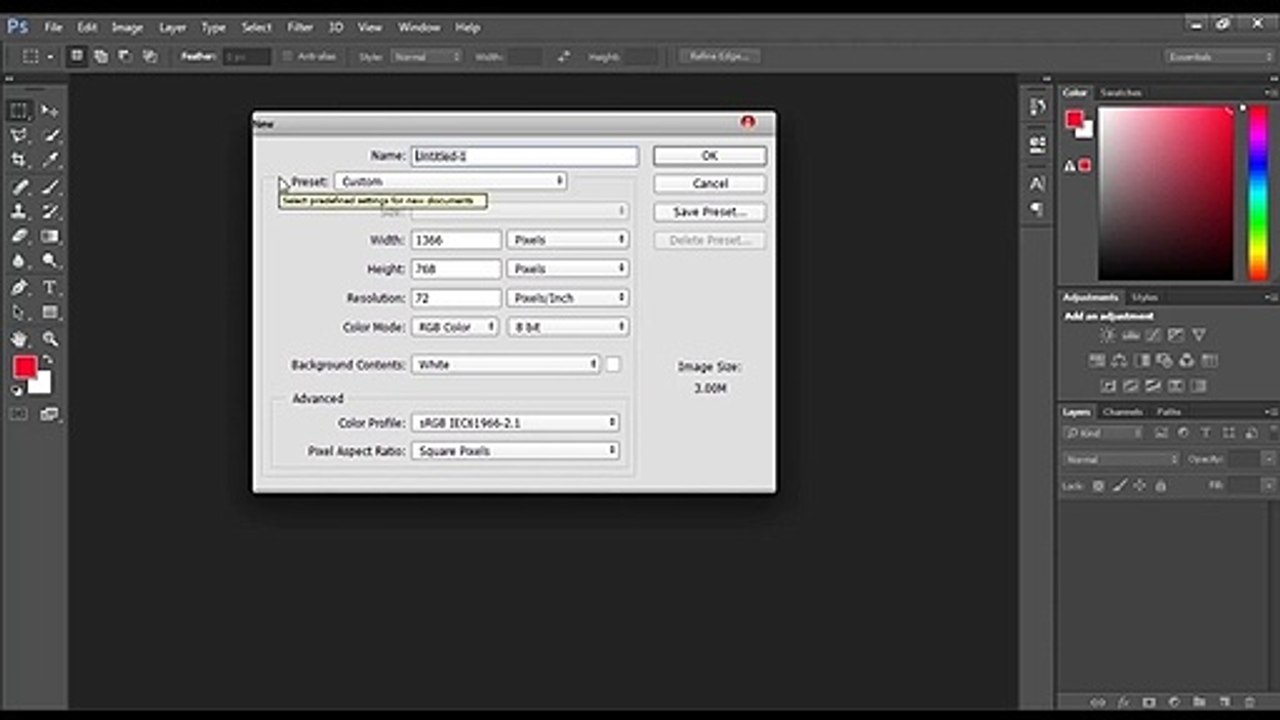Open the Filter menu
Screen dimensions: 1280x720
click(x=300, y=27)
